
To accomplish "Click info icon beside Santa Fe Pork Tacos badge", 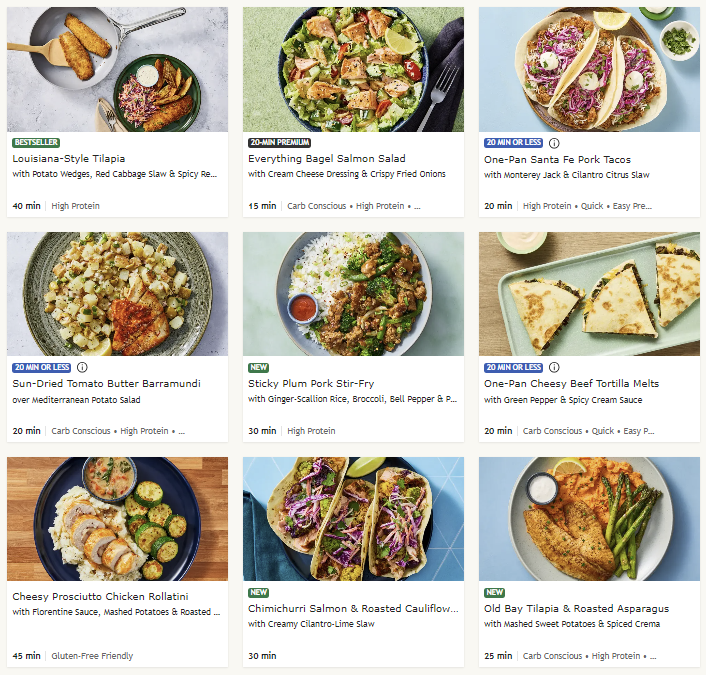I will 555,143.
